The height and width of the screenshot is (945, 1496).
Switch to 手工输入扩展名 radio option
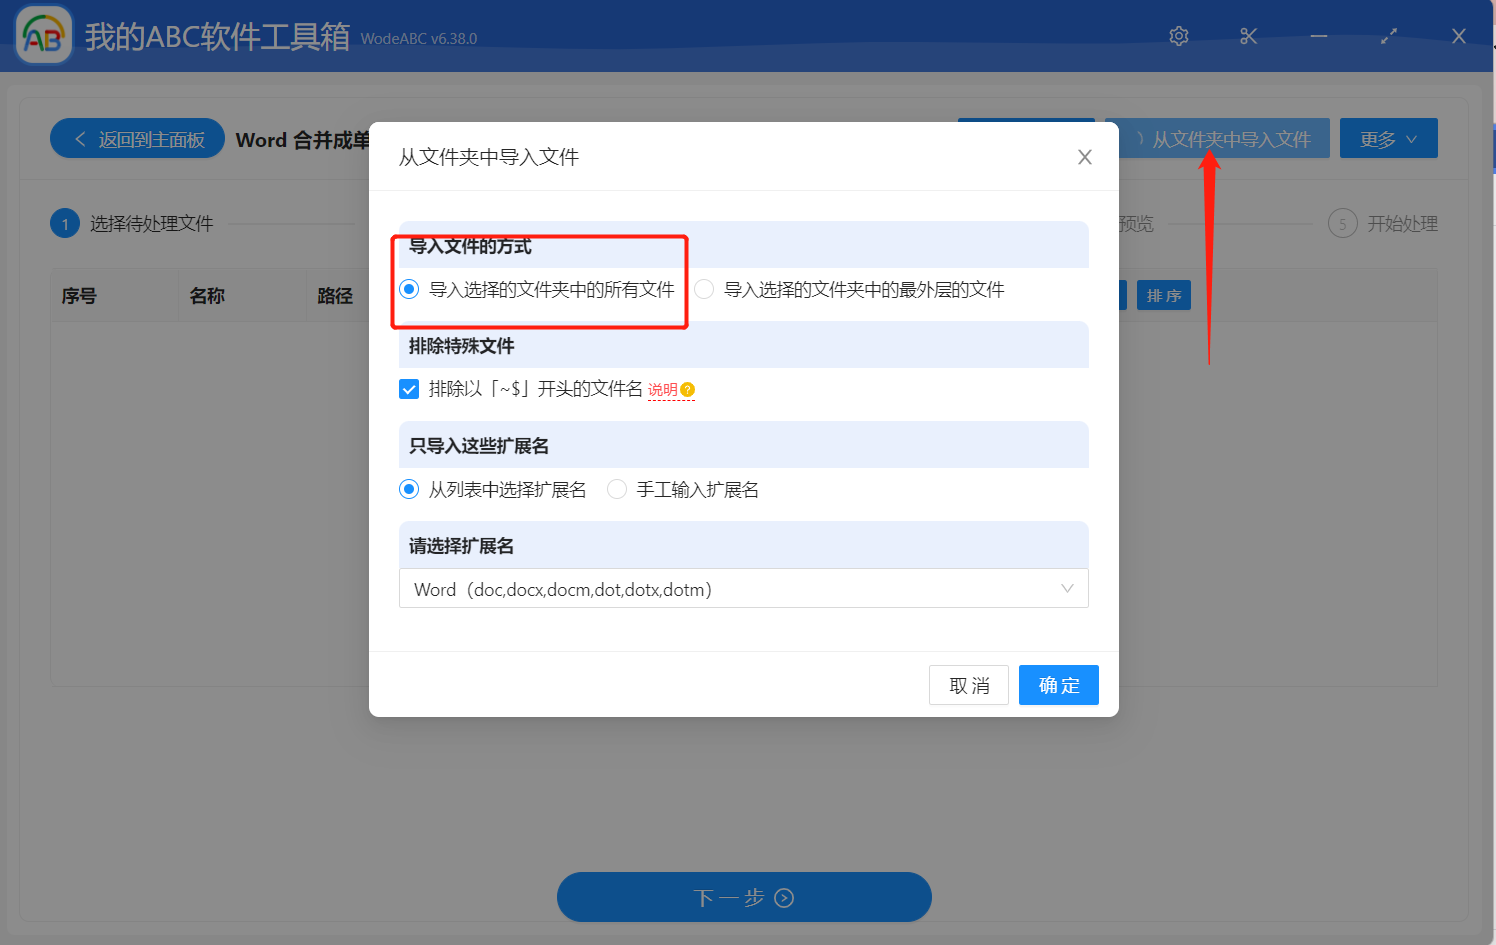click(616, 489)
